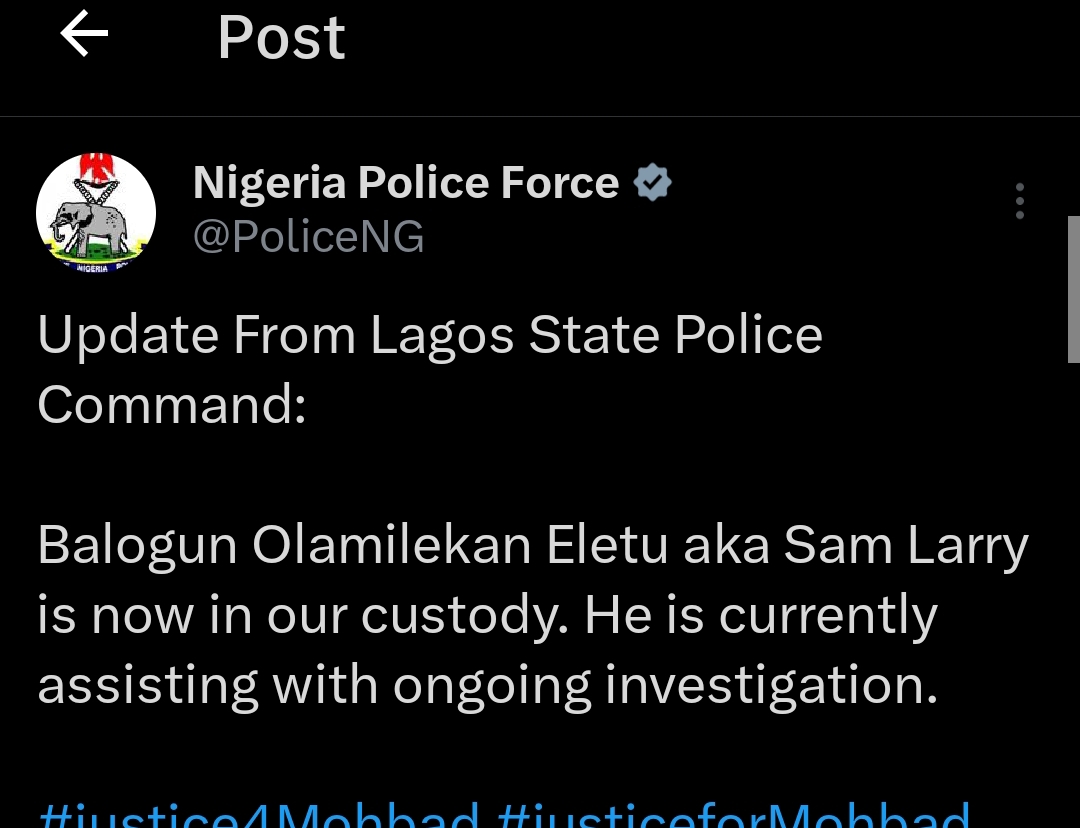Click the elephant emblem in the avatar
This screenshot has width=1080, height=828.
[x=90, y=225]
